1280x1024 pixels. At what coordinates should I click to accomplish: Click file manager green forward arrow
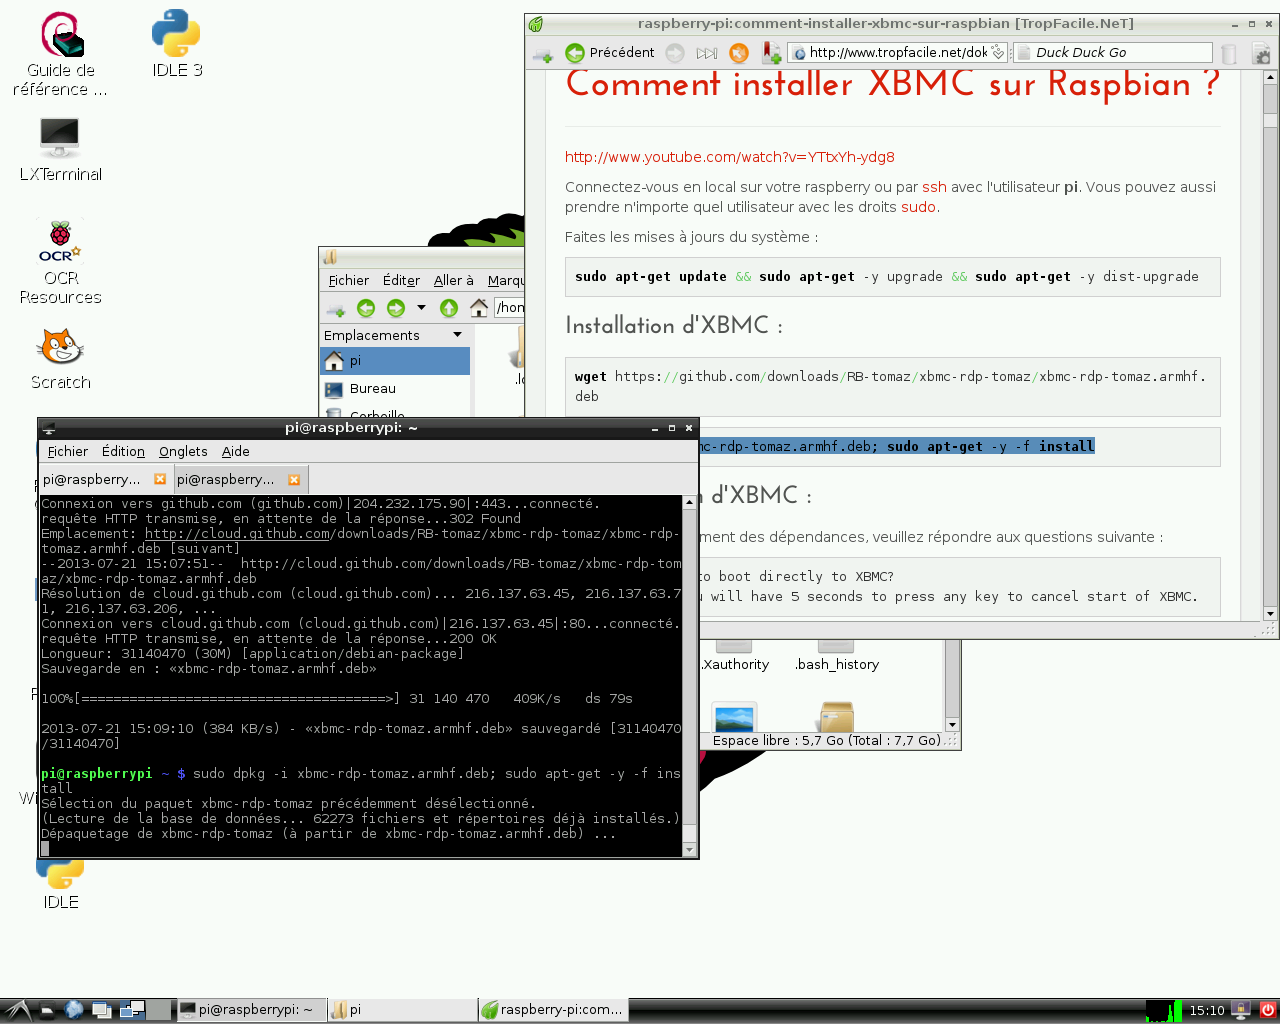point(396,308)
